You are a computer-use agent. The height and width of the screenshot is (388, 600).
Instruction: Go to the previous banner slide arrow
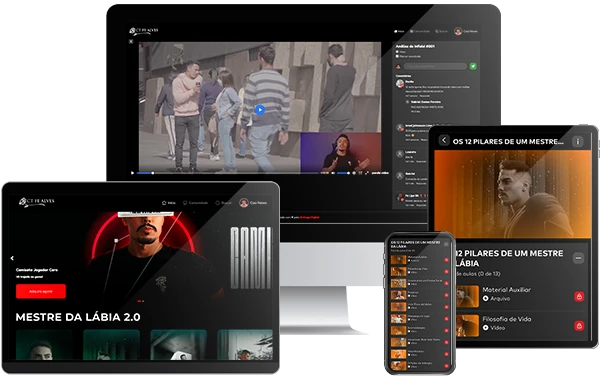(12, 258)
